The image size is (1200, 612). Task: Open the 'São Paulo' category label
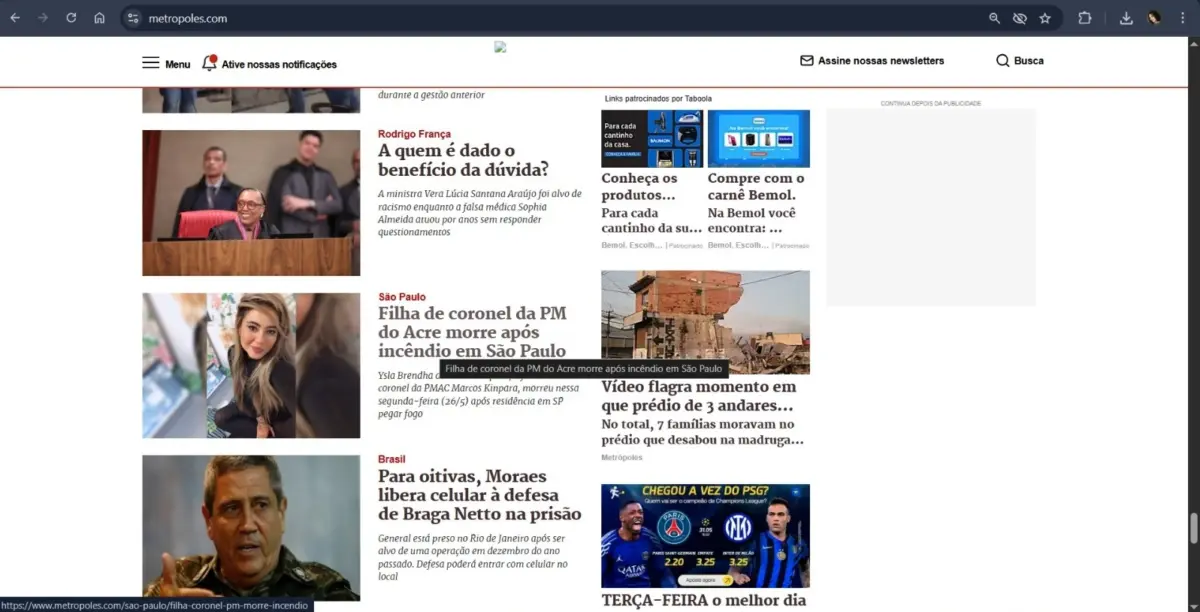pos(401,297)
